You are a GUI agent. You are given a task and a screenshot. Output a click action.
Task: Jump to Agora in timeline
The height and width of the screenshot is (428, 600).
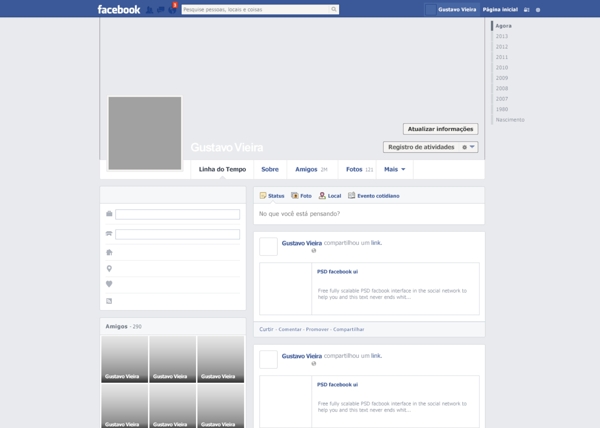pyautogui.click(x=504, y=26)
